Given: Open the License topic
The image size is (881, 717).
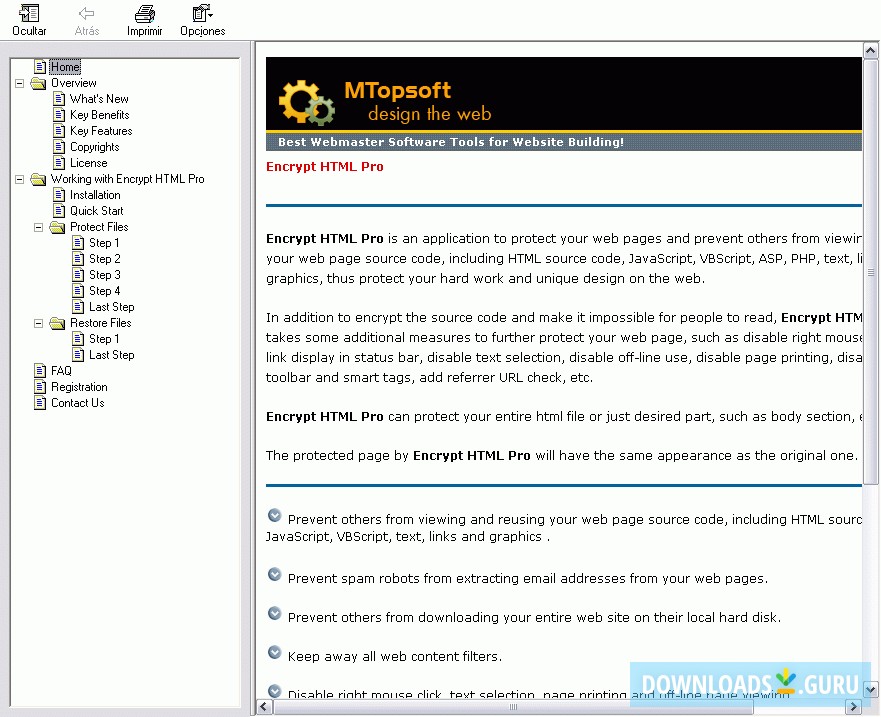Looking at the screenshot, I should 88,163.
